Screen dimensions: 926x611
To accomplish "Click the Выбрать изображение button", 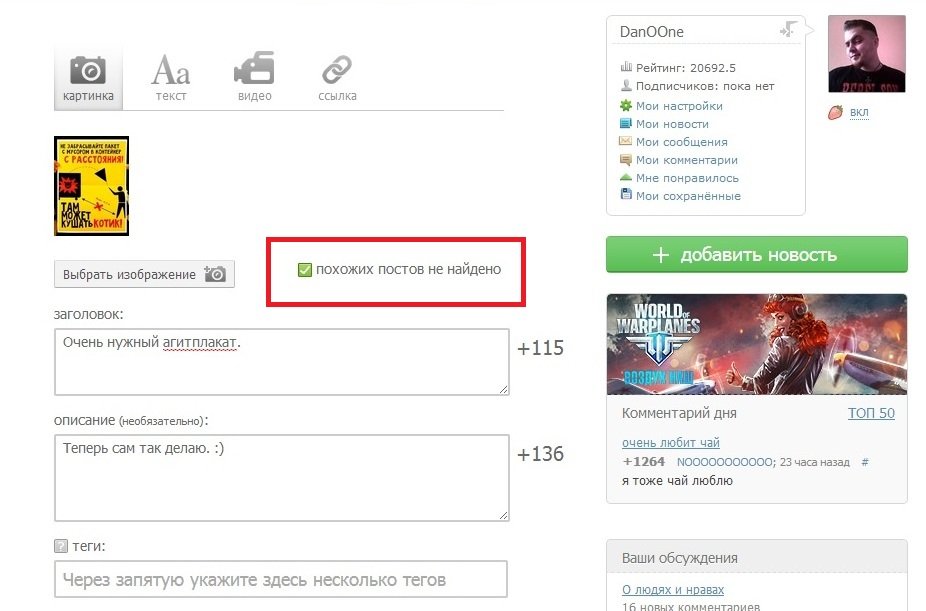I will click(x=144, y=274).
